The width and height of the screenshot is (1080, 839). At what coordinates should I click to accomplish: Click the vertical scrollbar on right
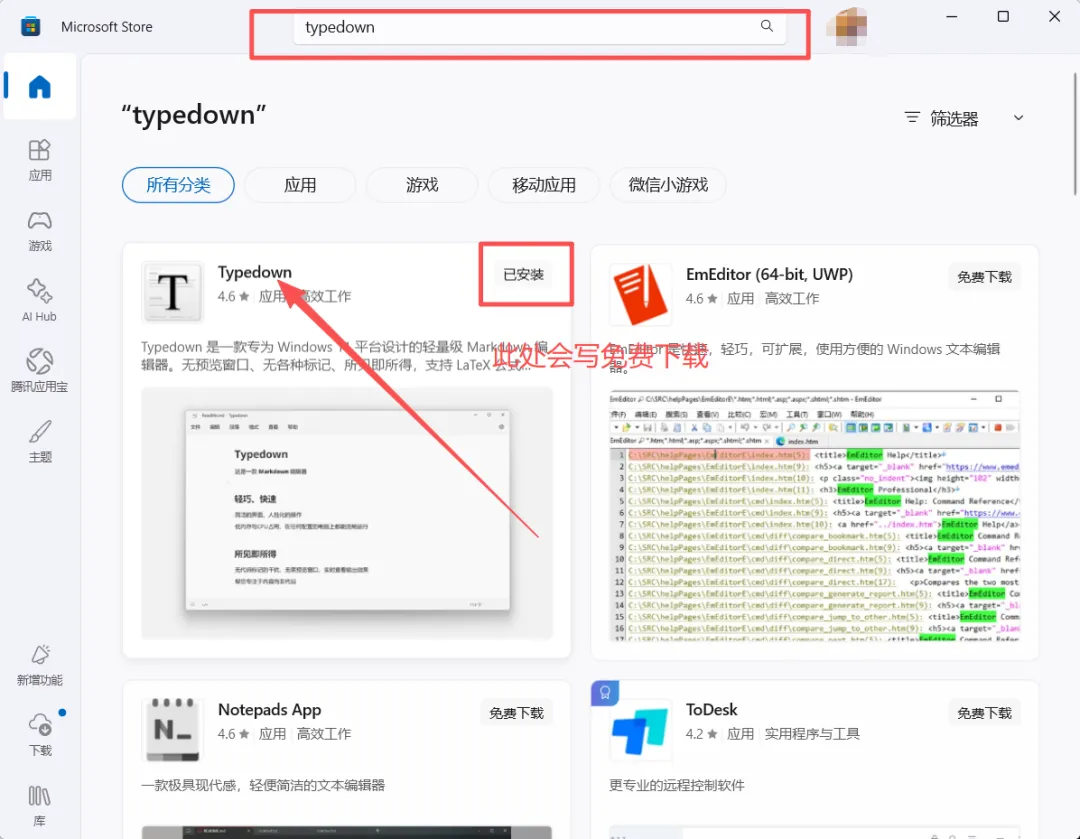click(1074, 134)
